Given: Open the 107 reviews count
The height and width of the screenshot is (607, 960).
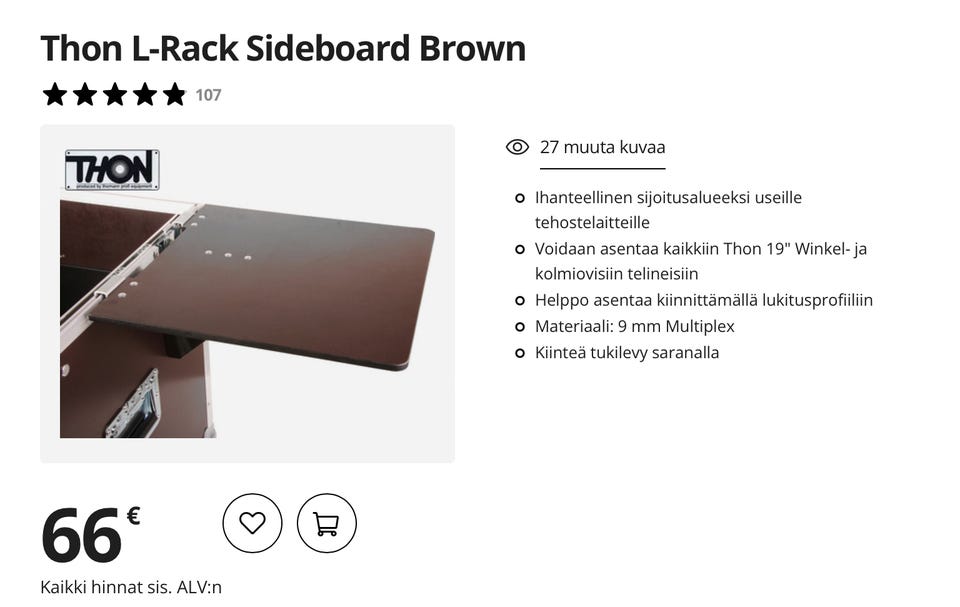Looking at the screenshot, I should click(208, 96).
